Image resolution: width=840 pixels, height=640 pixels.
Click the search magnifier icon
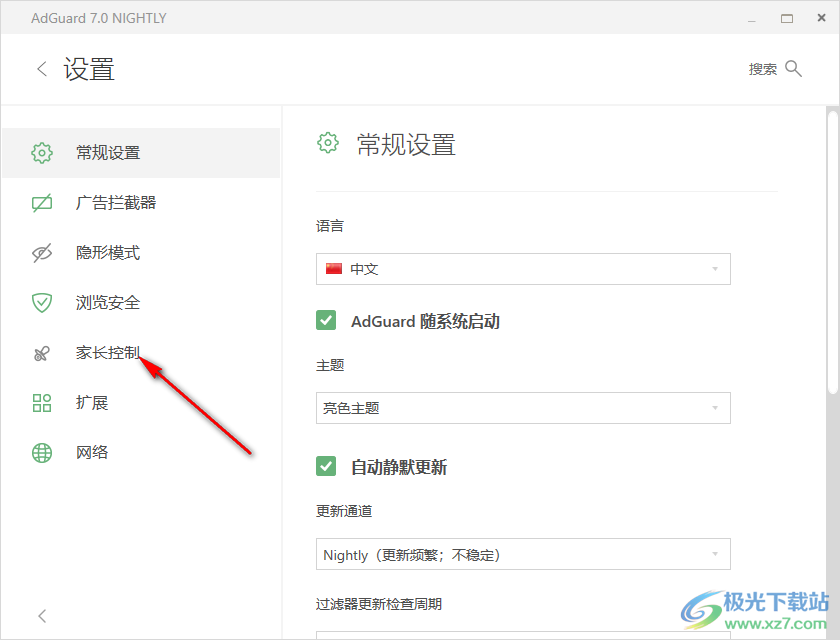coord(794,69)
